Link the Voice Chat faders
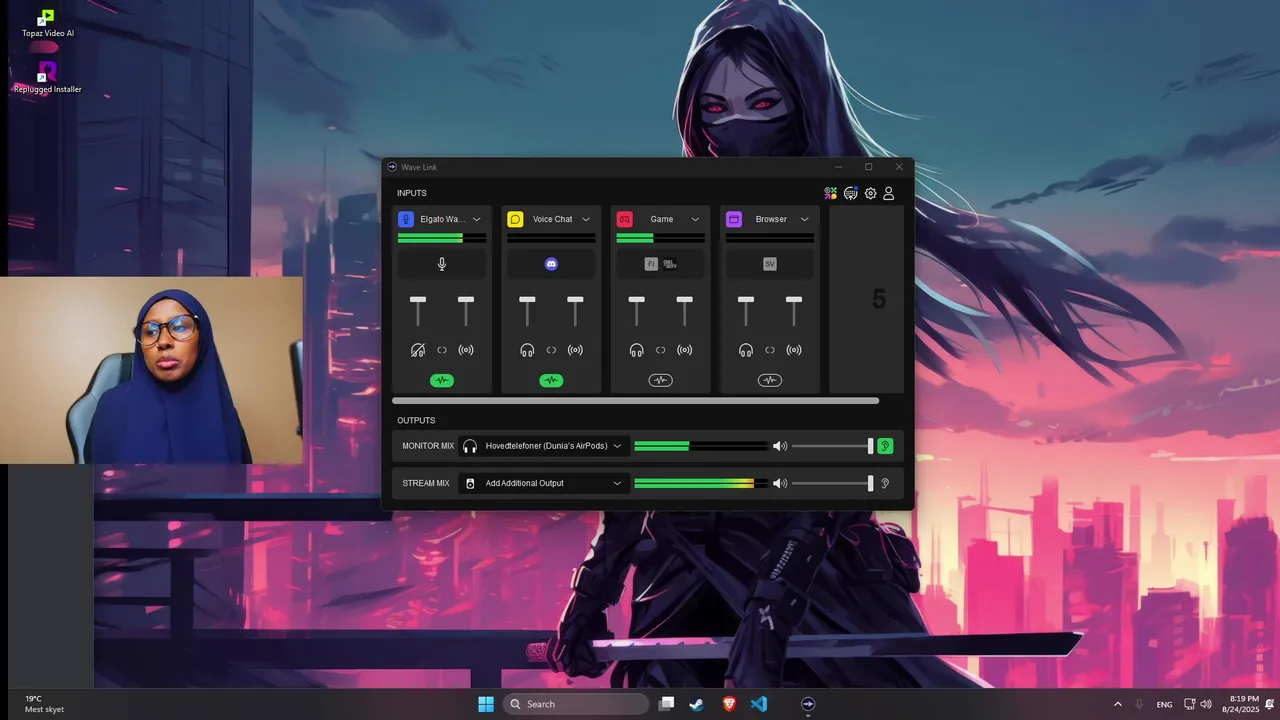Screen dimensions: 1280x720 click(551, 350)
